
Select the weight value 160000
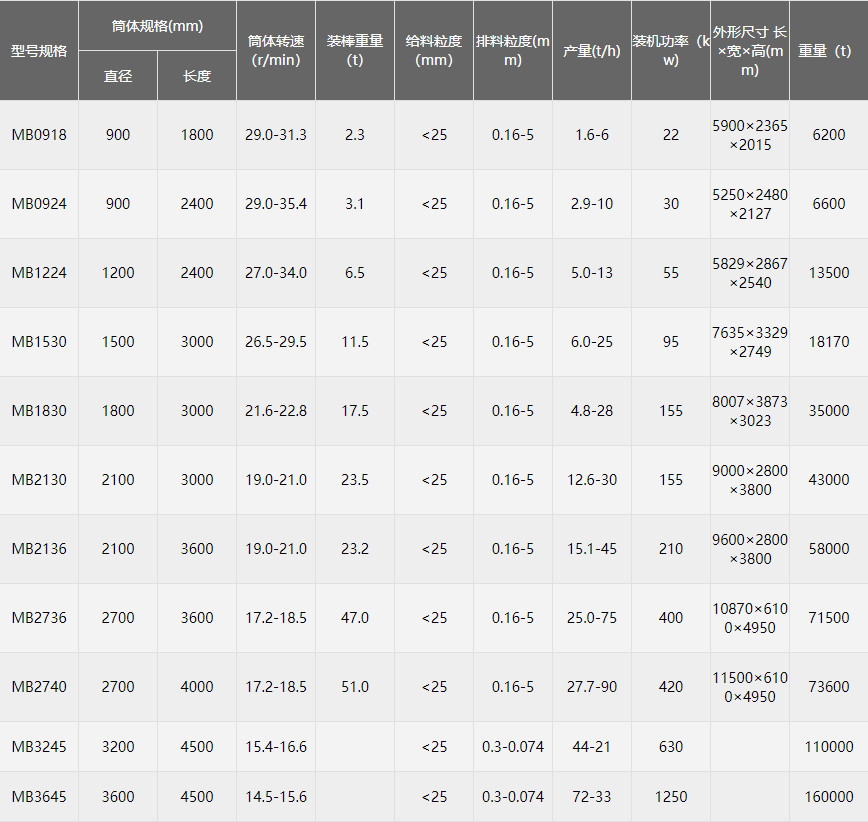click(x=829, y=797)
